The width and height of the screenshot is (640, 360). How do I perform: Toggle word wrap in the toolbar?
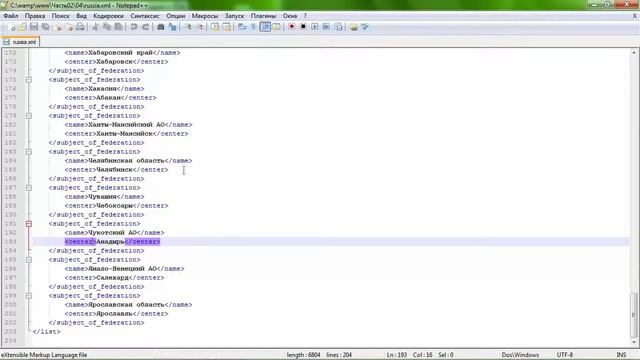click(242, 27)
